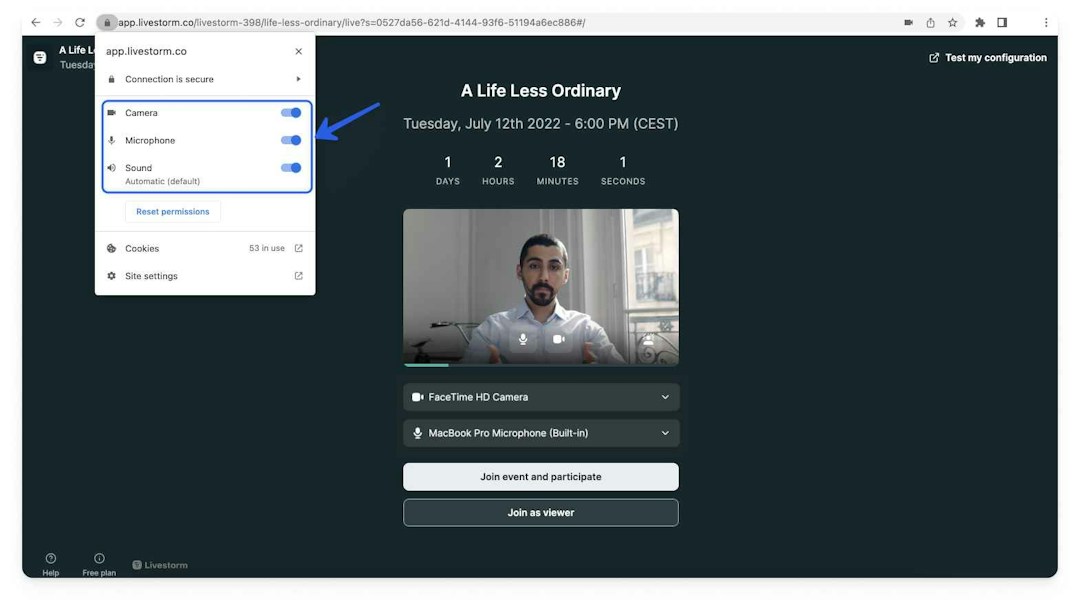Reload the page

[x=80, y=23]
